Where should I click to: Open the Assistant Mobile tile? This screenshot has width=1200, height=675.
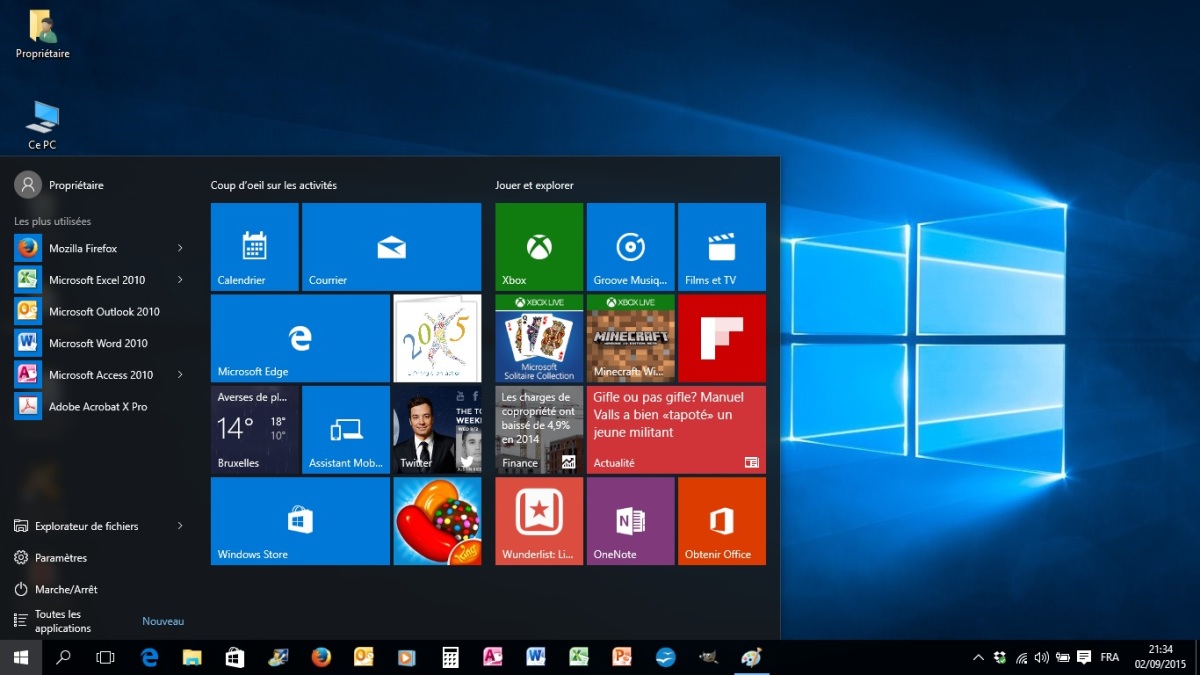[x=346, y=430]
